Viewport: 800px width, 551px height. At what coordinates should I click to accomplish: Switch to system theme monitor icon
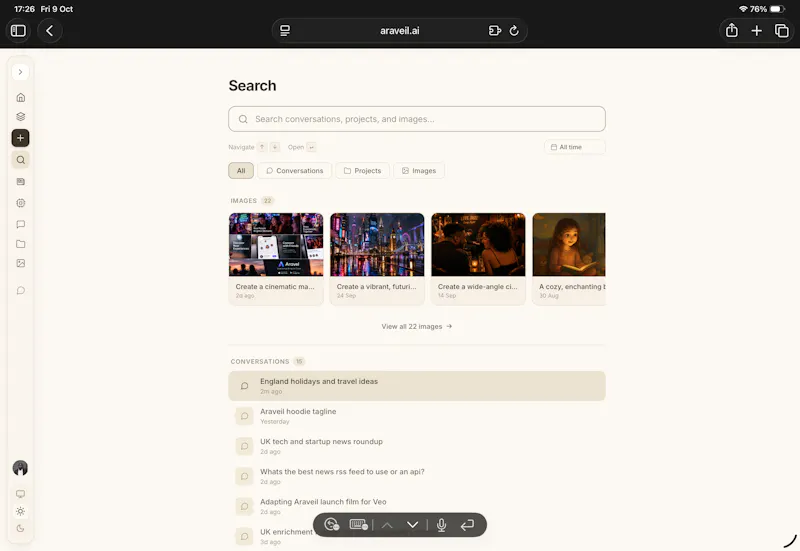pos(20,494)
